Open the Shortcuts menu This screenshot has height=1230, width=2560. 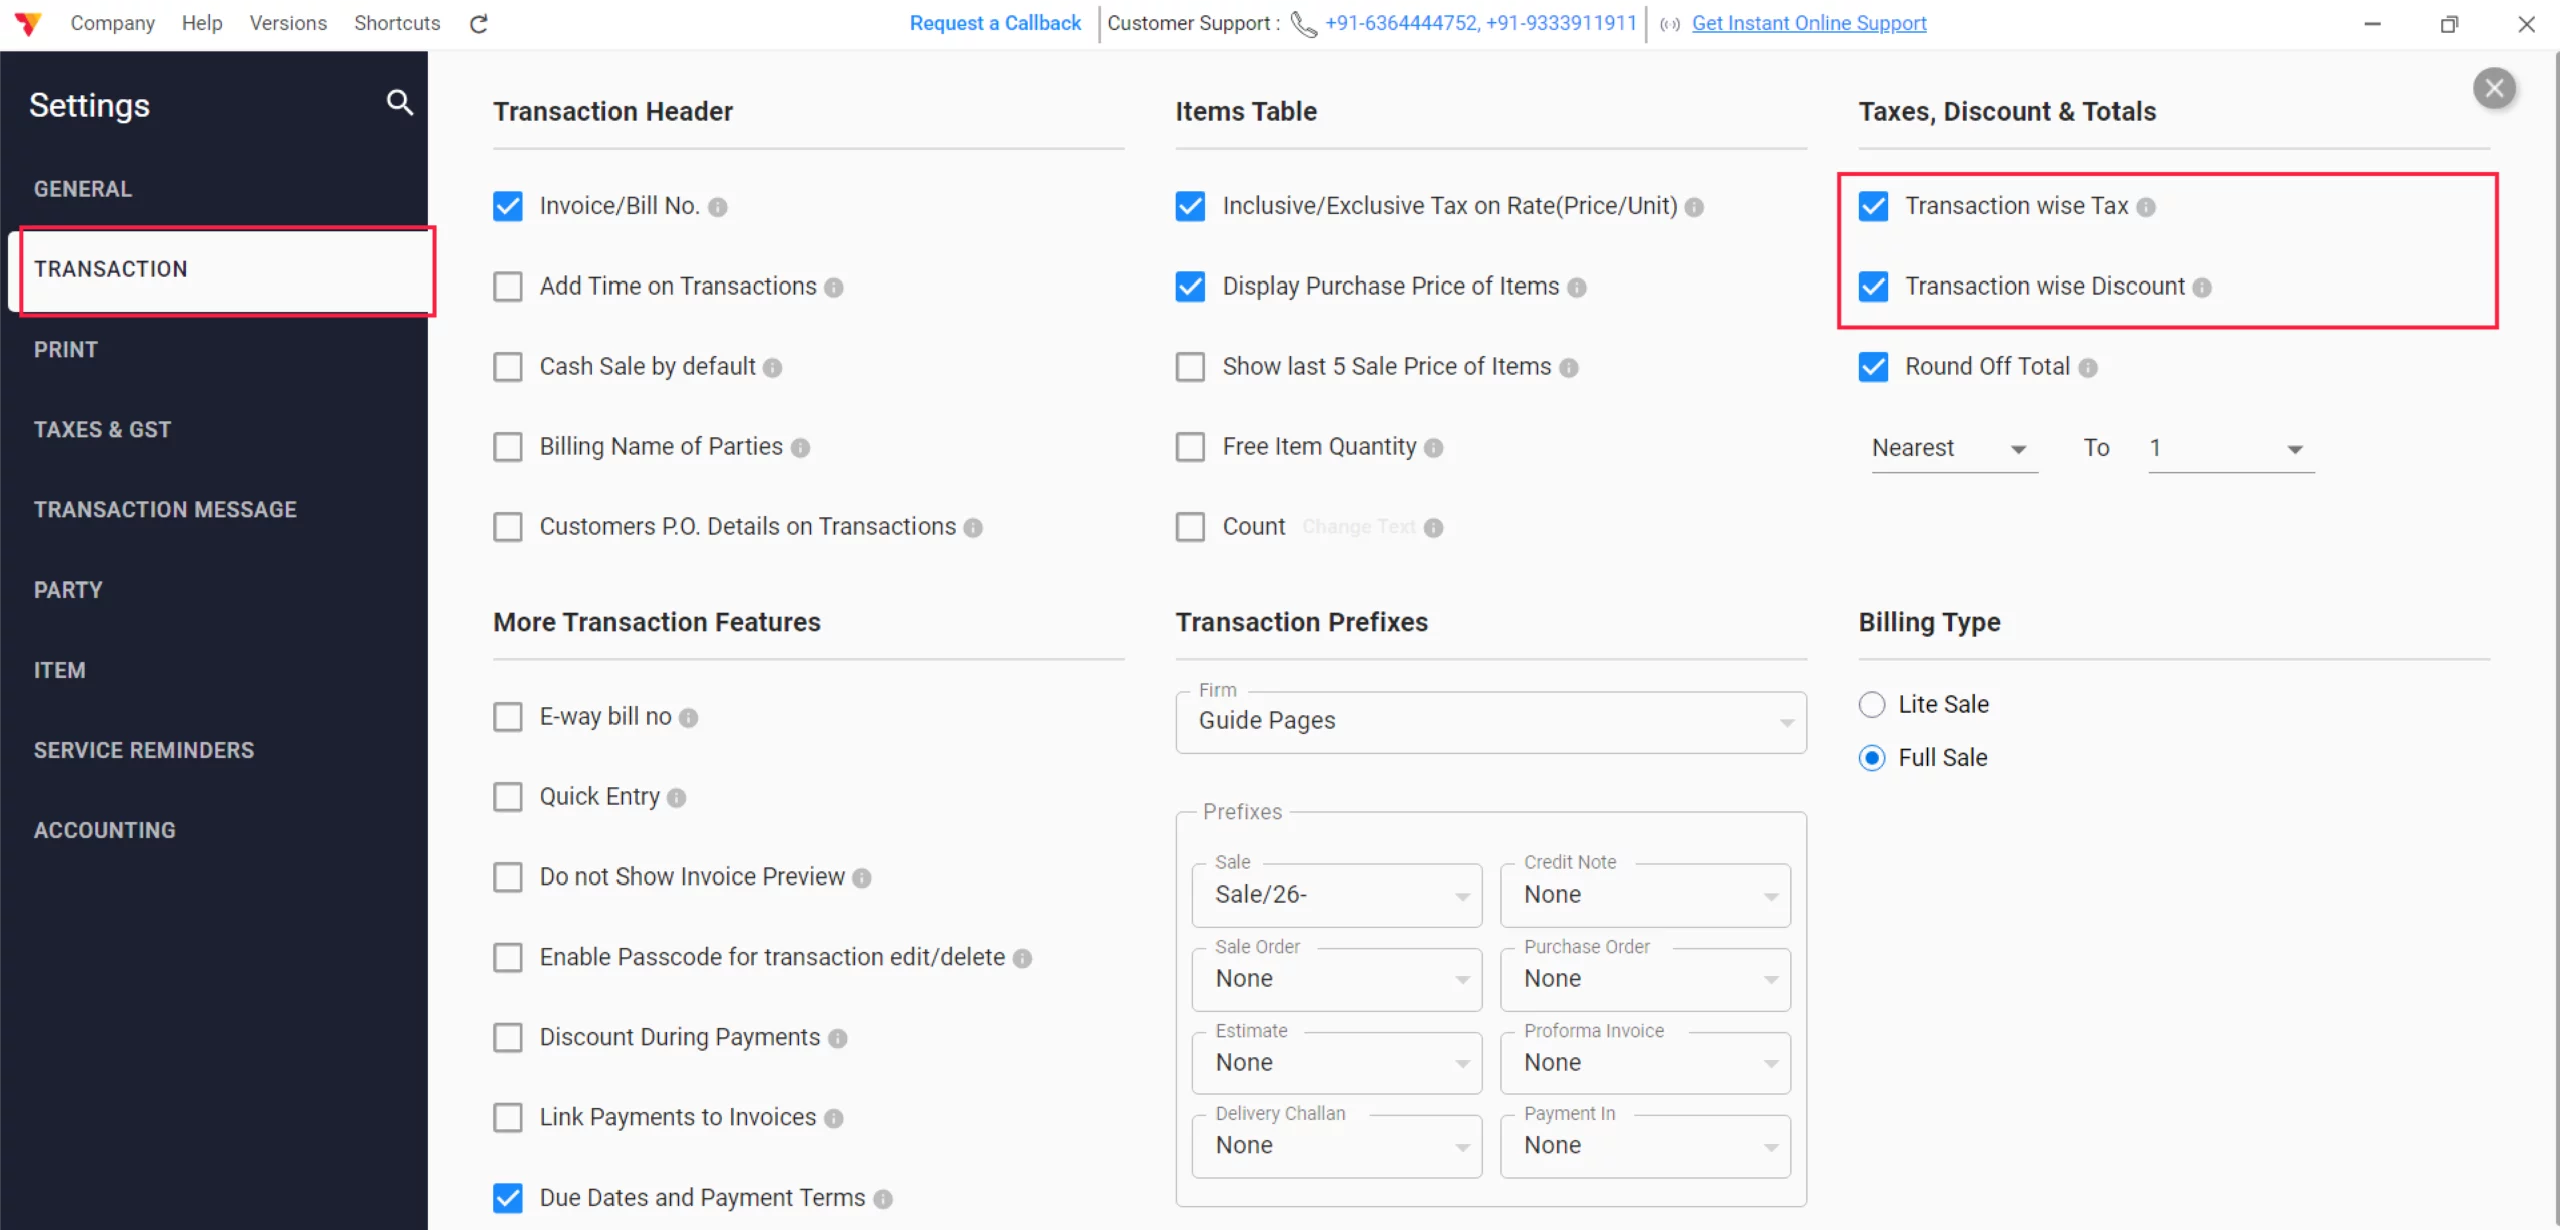pyautogui.click(x=397, y=23)
